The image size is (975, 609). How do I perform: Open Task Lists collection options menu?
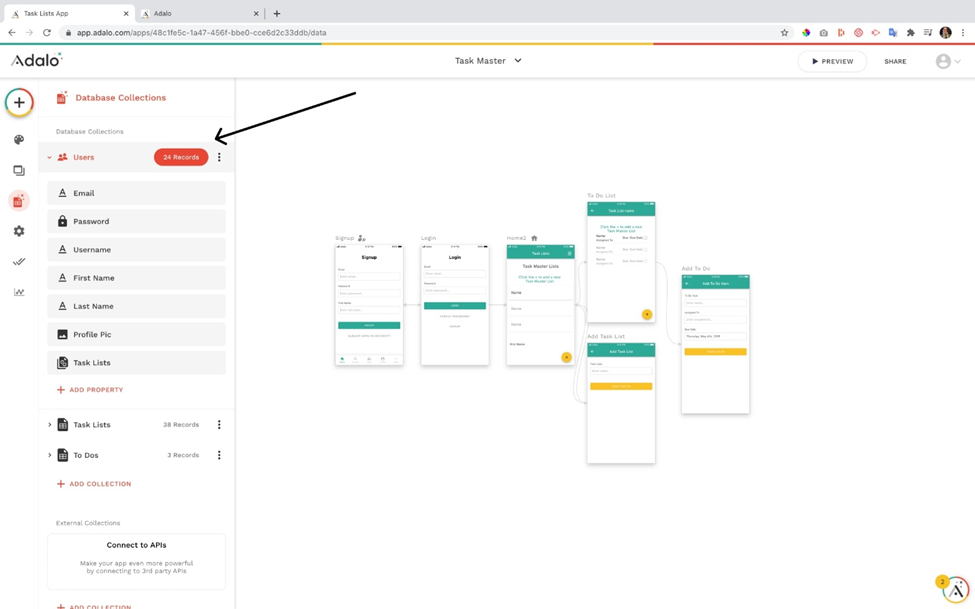click(x=219, y=425)
